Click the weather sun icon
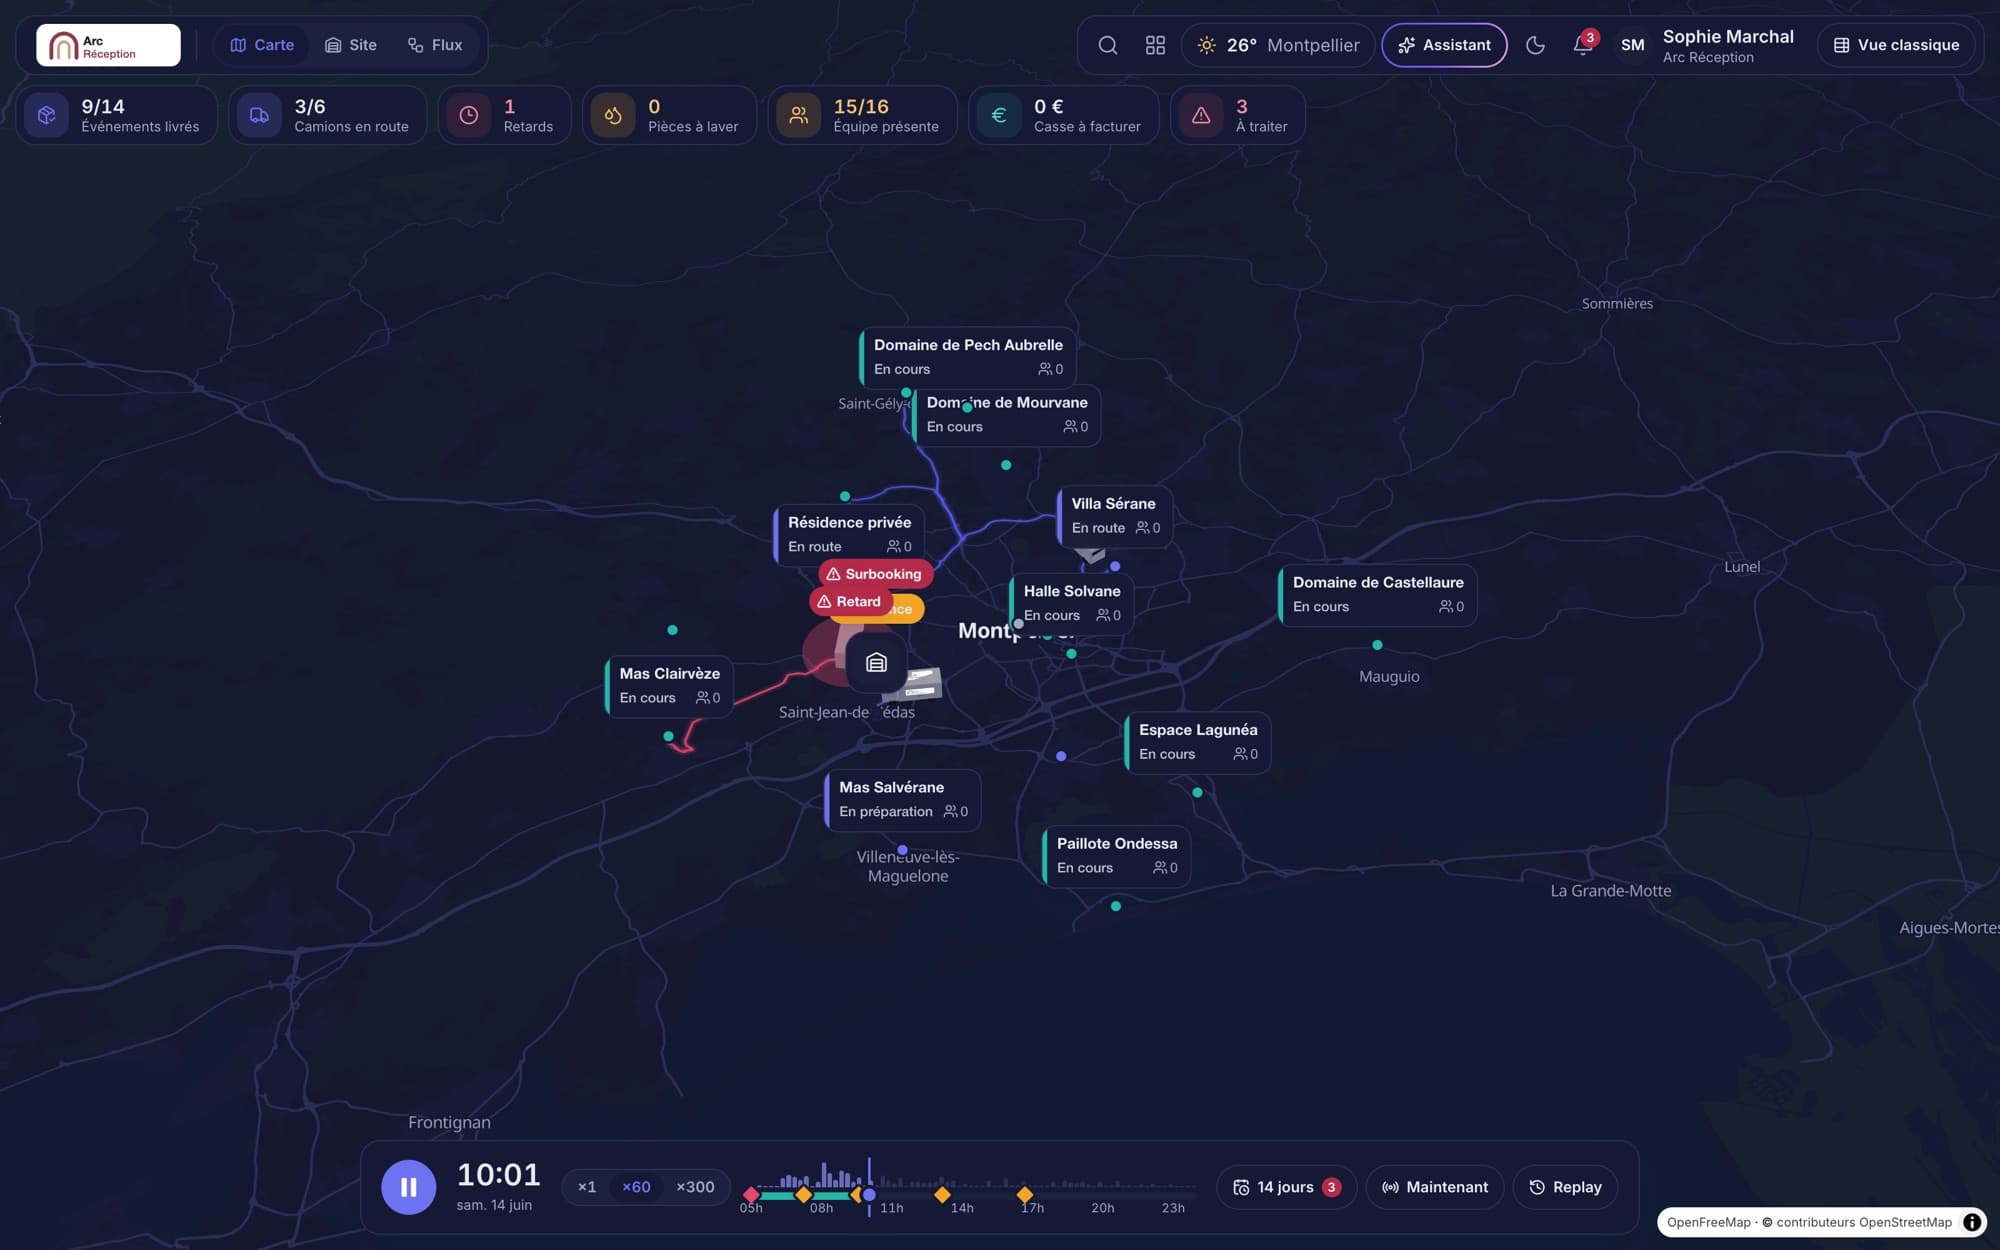Image resolution: width=2000 pixels, height=1250 pixels. (1207, 45)
